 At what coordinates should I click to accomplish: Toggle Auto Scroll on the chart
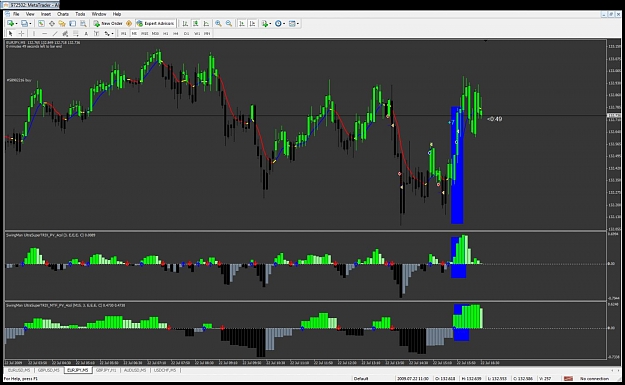242,24
